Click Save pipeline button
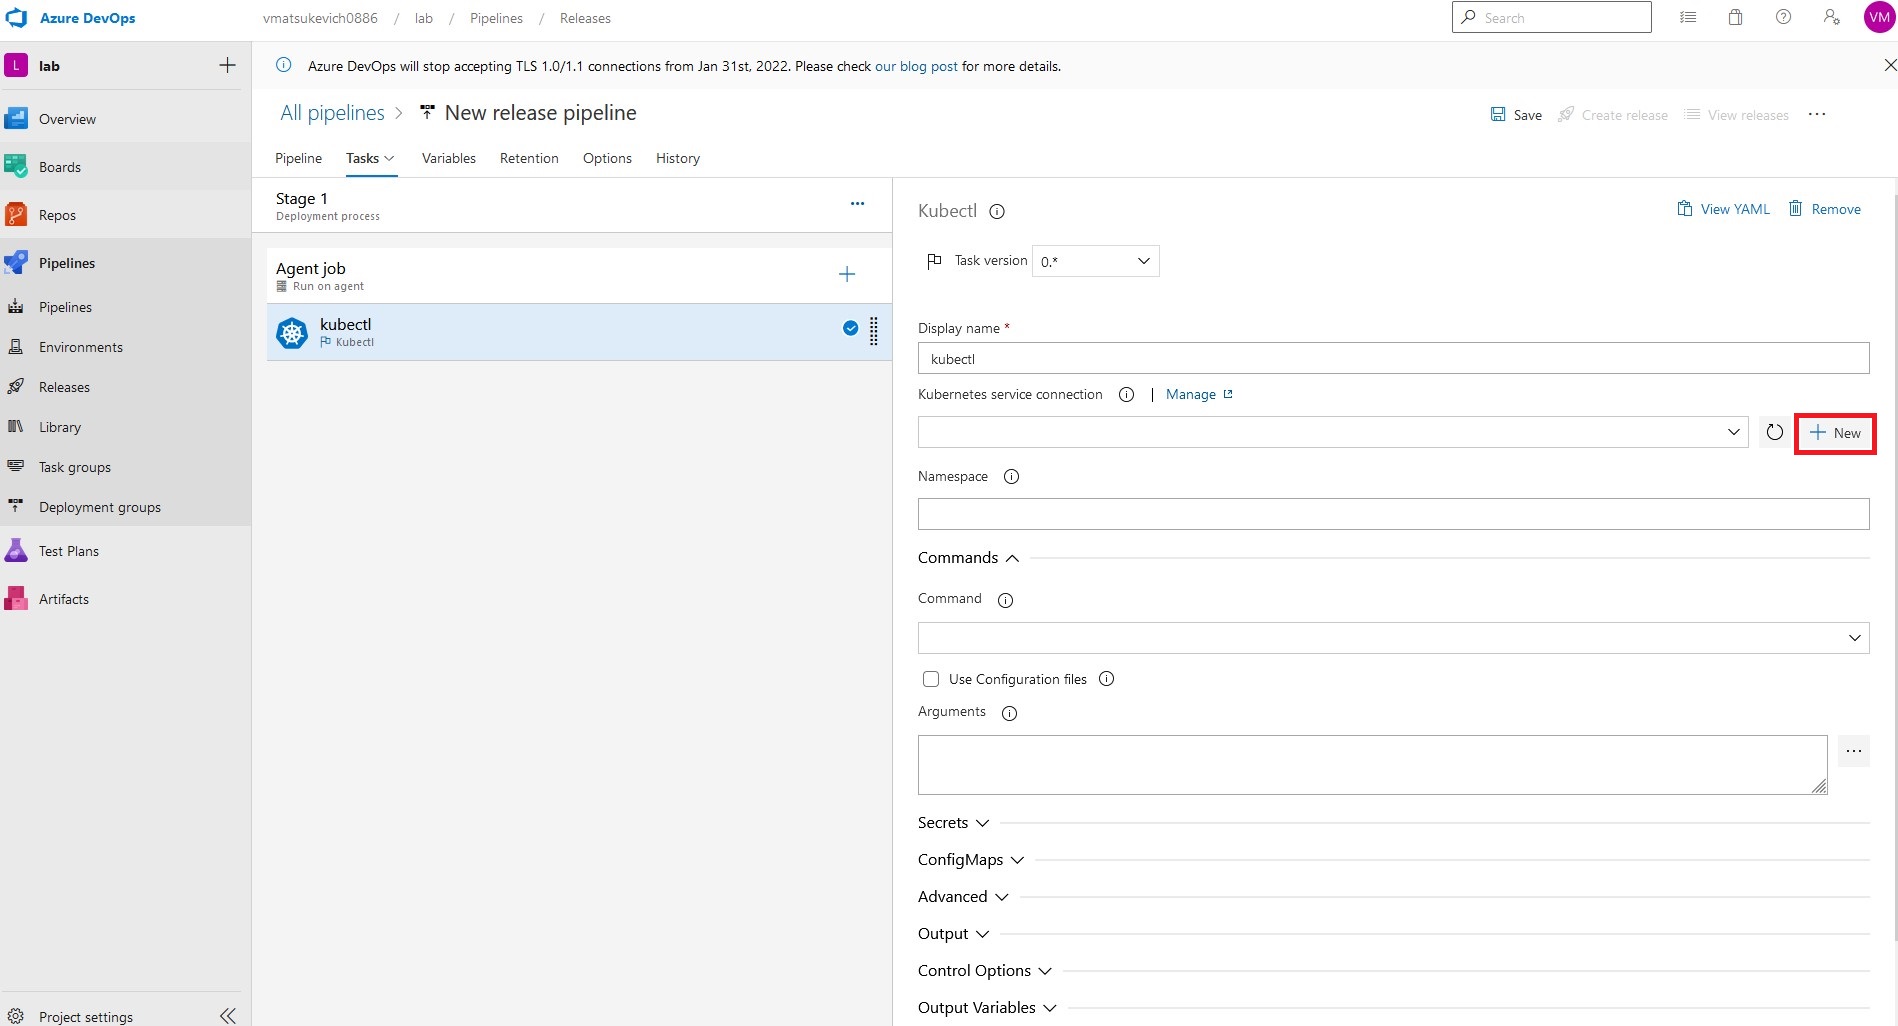This screenshot has height=1026, width=1898. 1516,115
